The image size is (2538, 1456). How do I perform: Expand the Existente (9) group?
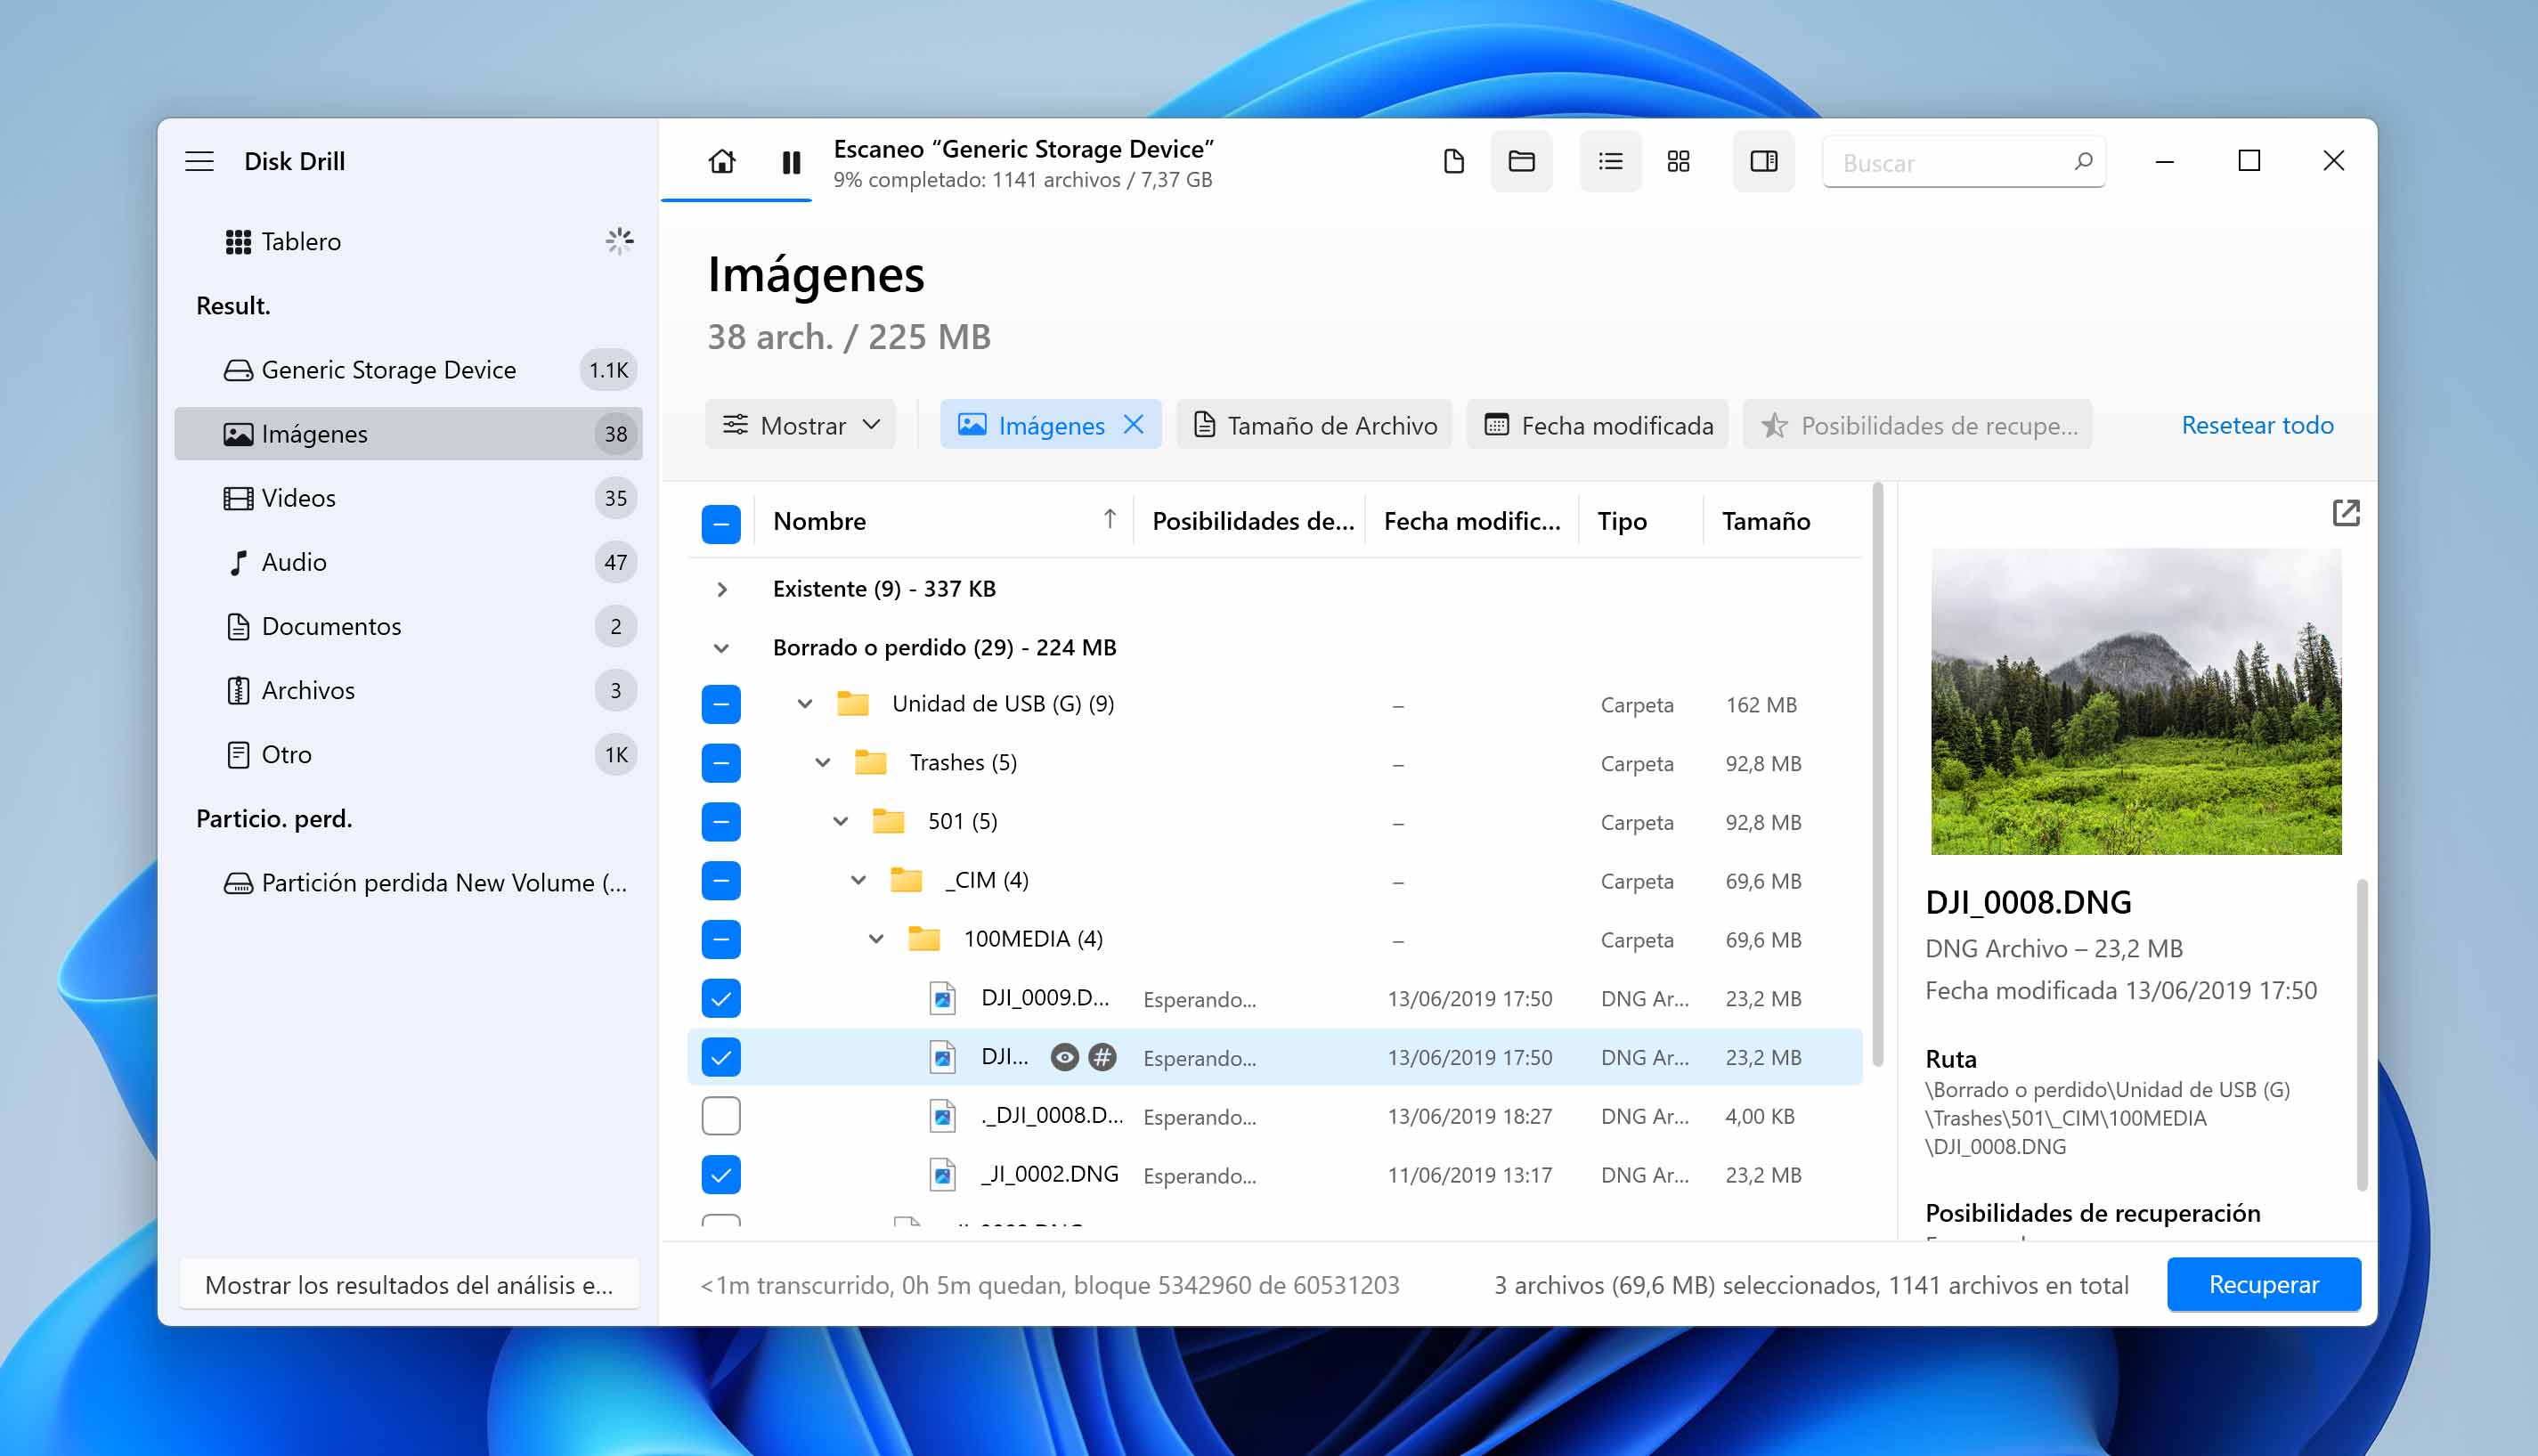pos(722,589)
